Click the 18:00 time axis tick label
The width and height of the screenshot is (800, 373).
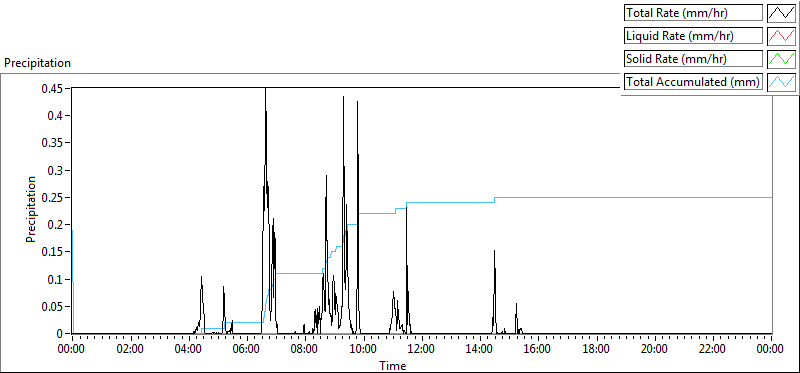pyautogui.click(x=596, y=349)
